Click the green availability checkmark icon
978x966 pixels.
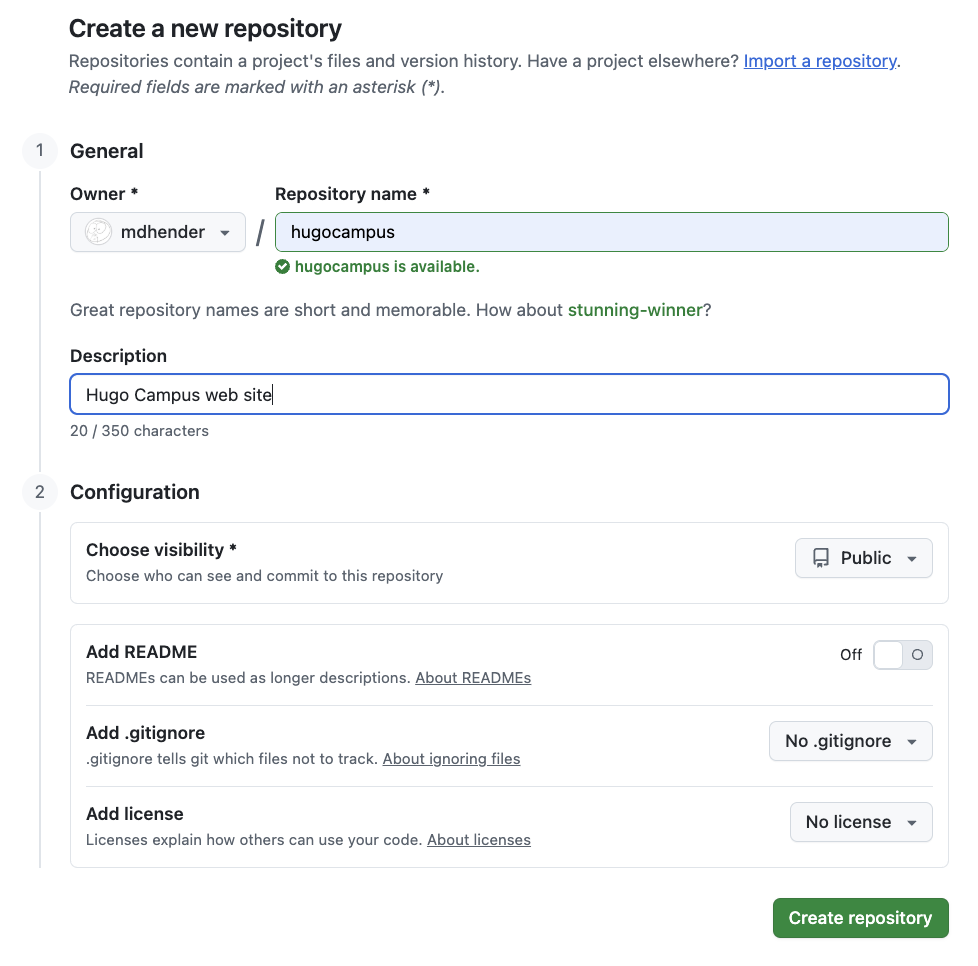(282, 267)
